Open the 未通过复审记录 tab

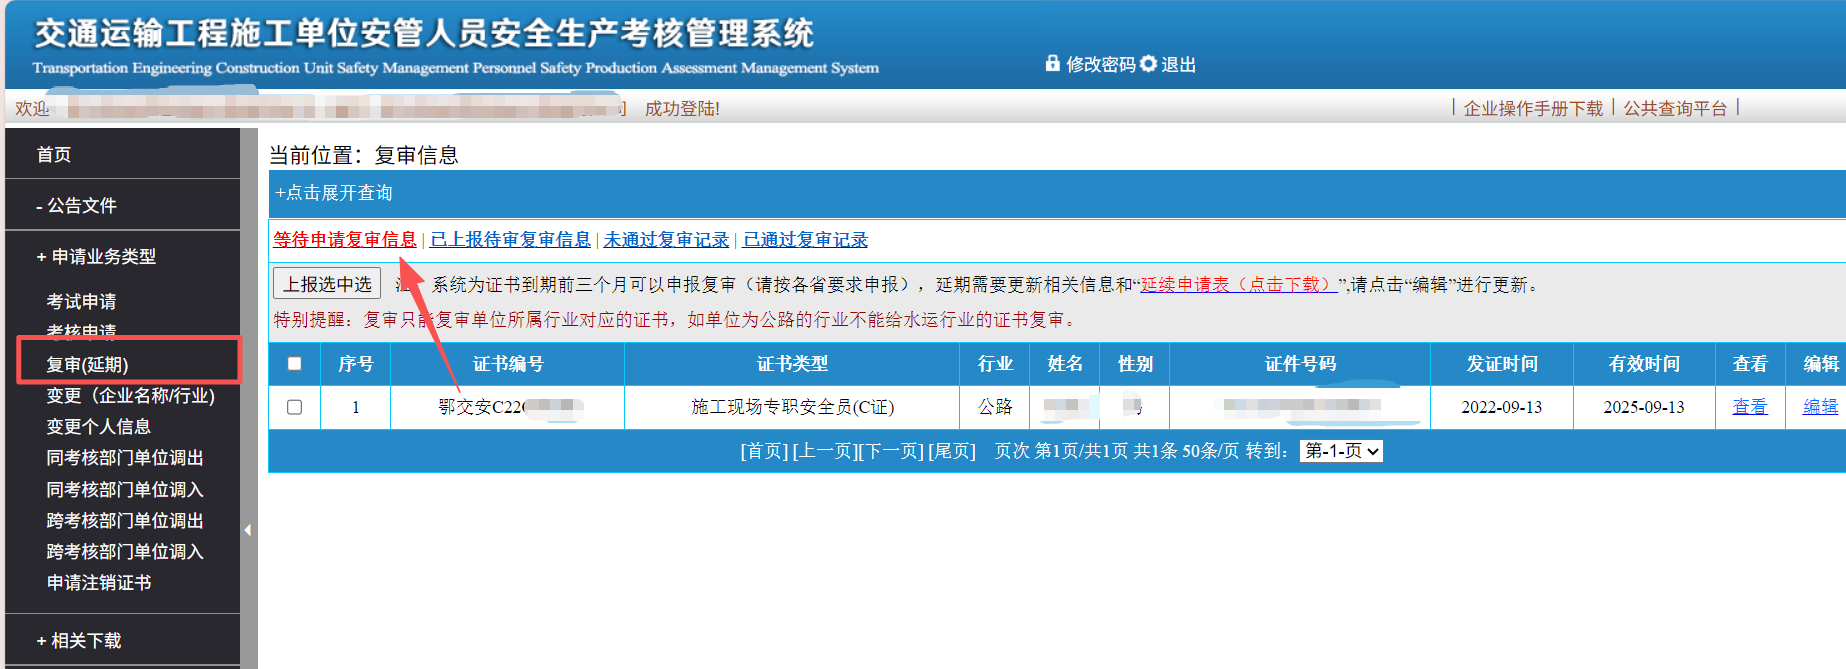point(666,240)
